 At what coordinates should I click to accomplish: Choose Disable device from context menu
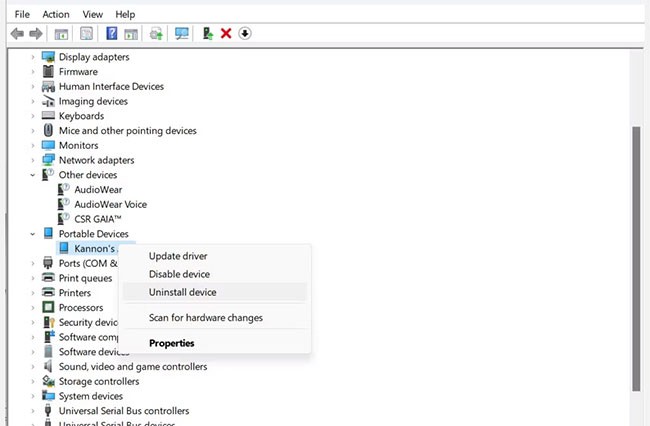(x=215, y=274)
